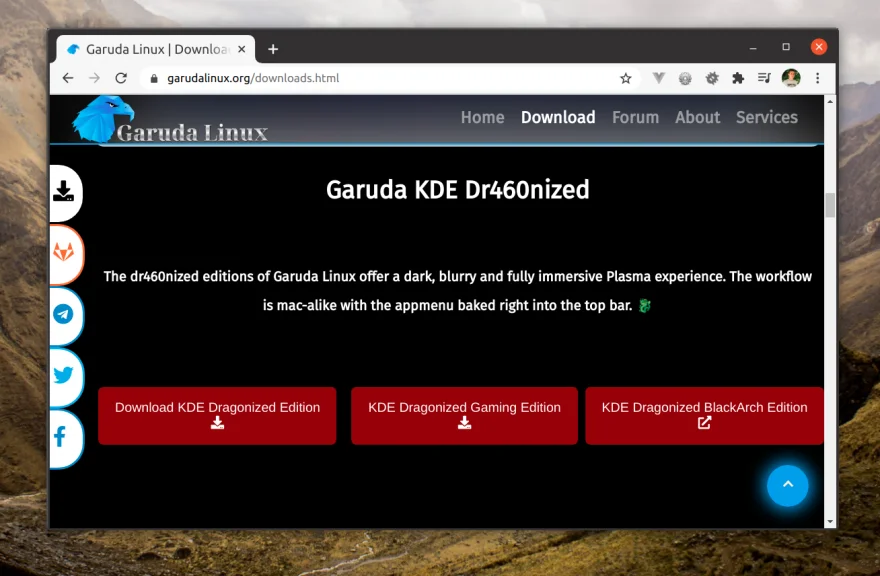Open the GitLab fox icon in the sidebar
Screen dimensions: 880x576
63,255
